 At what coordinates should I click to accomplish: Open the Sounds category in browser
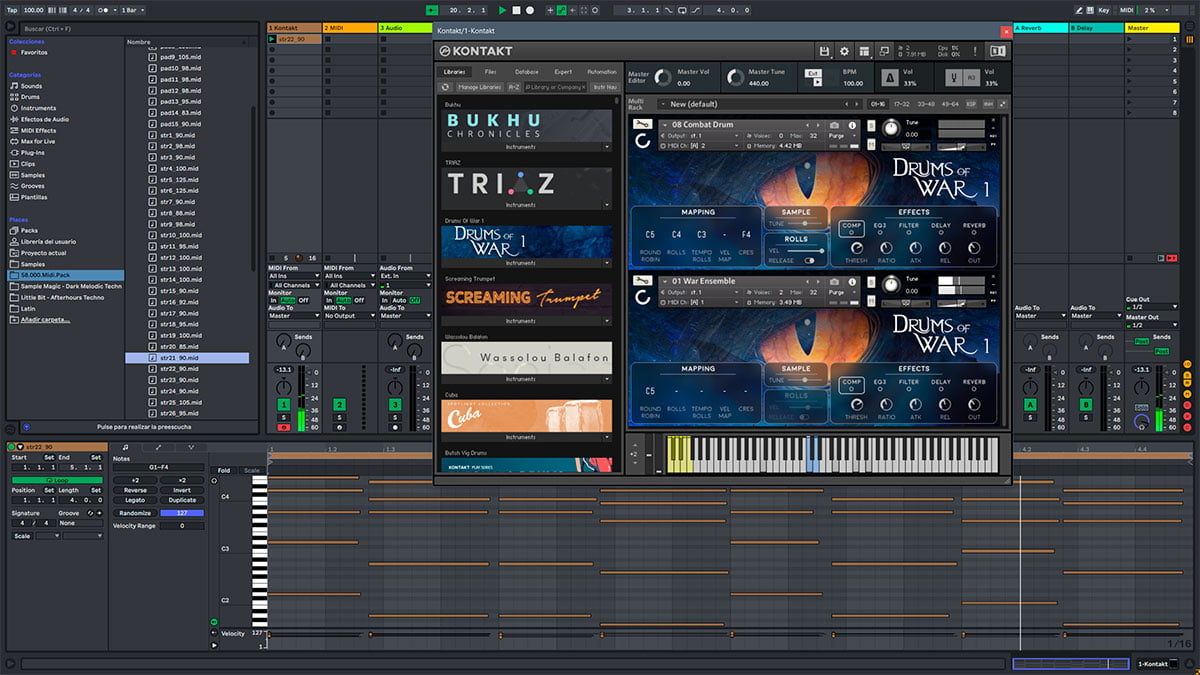[31, 86]
